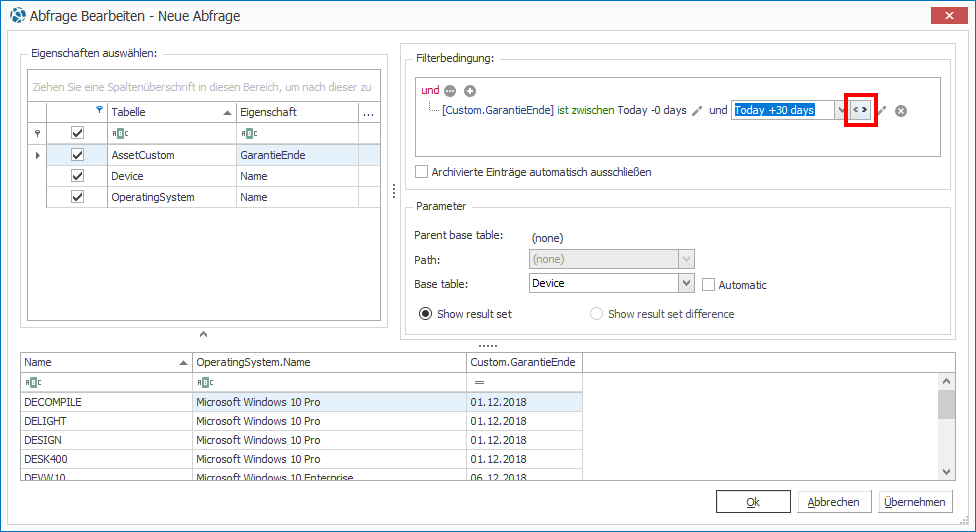This screenshot has height=532, width=976.
Task: Click the Abbrechen button
Action: pyautogui.click(x=833, y=502)
